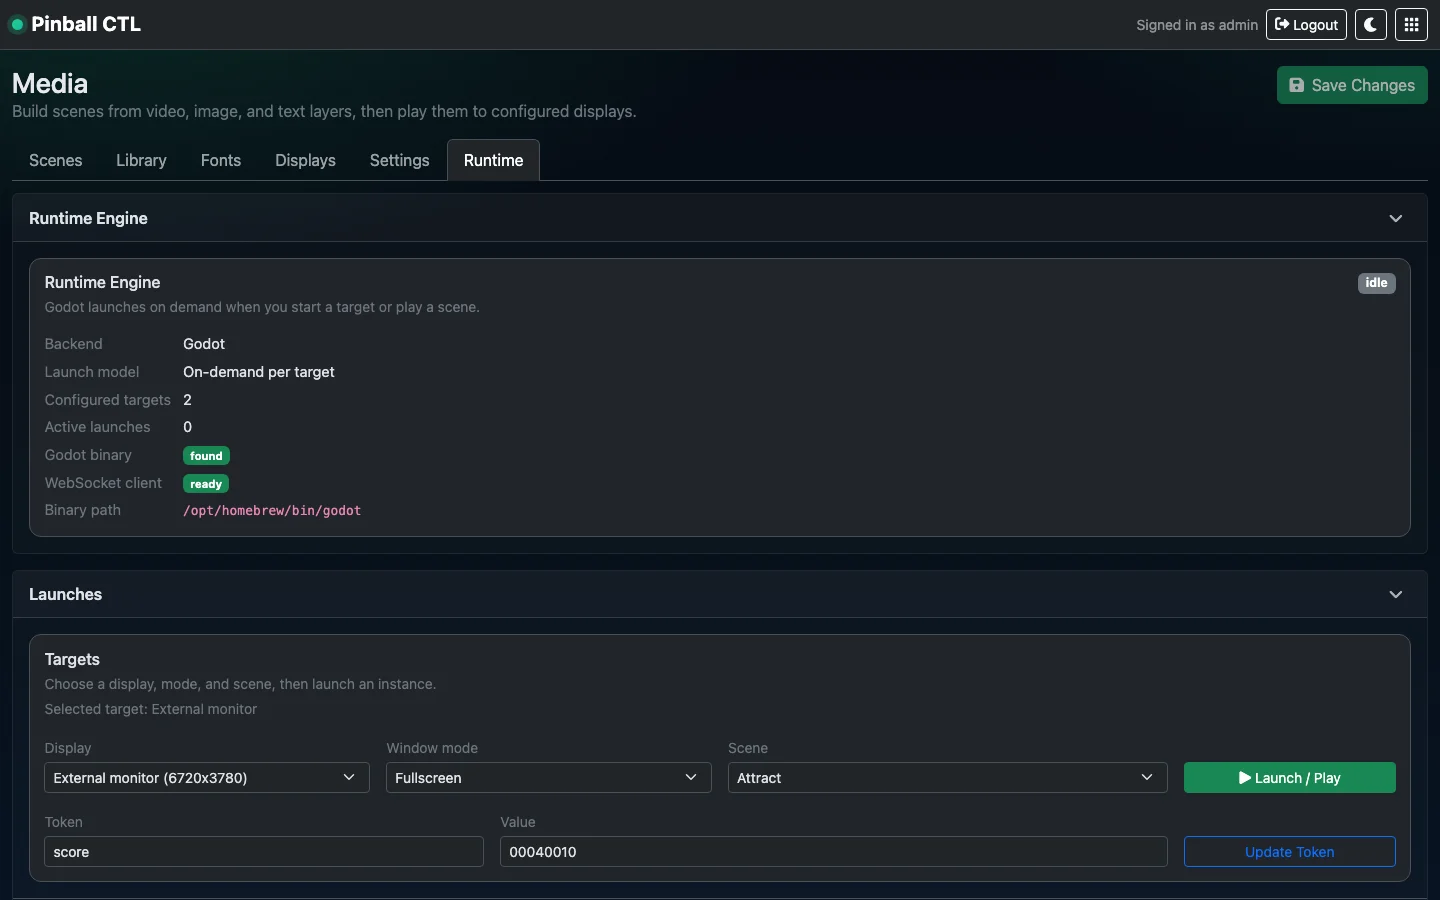Click inside the Token input containing score
This screenshot has height=900, width=1440.
click(x=263, y=852)
